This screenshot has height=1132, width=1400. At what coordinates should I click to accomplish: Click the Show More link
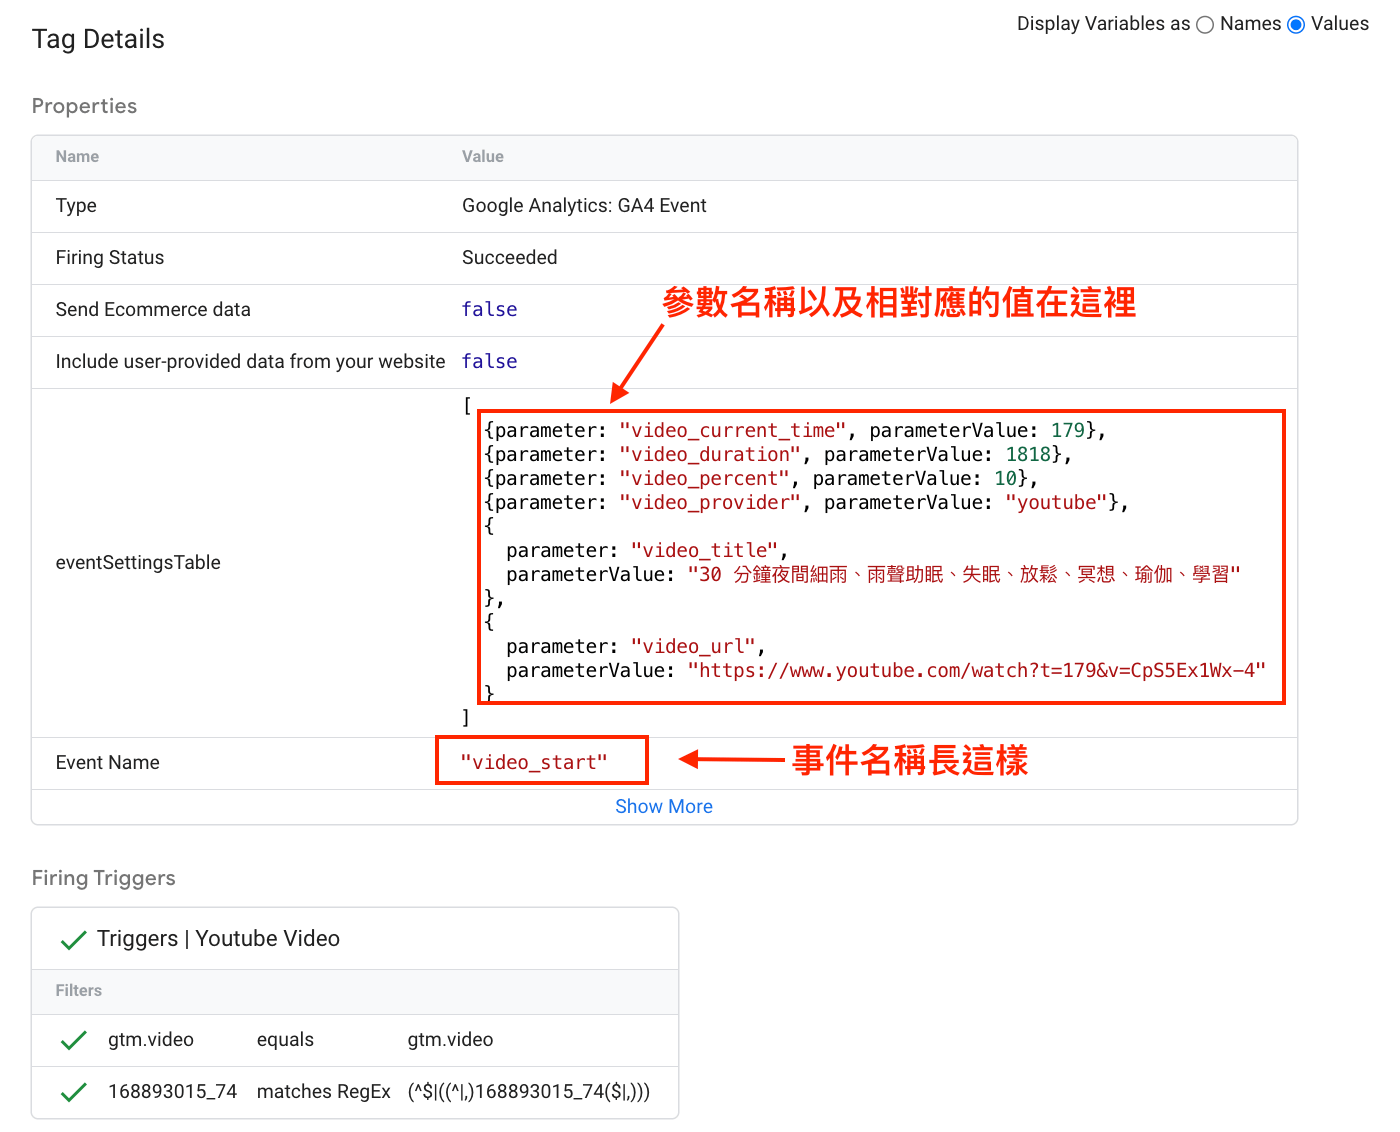[664, 807]
